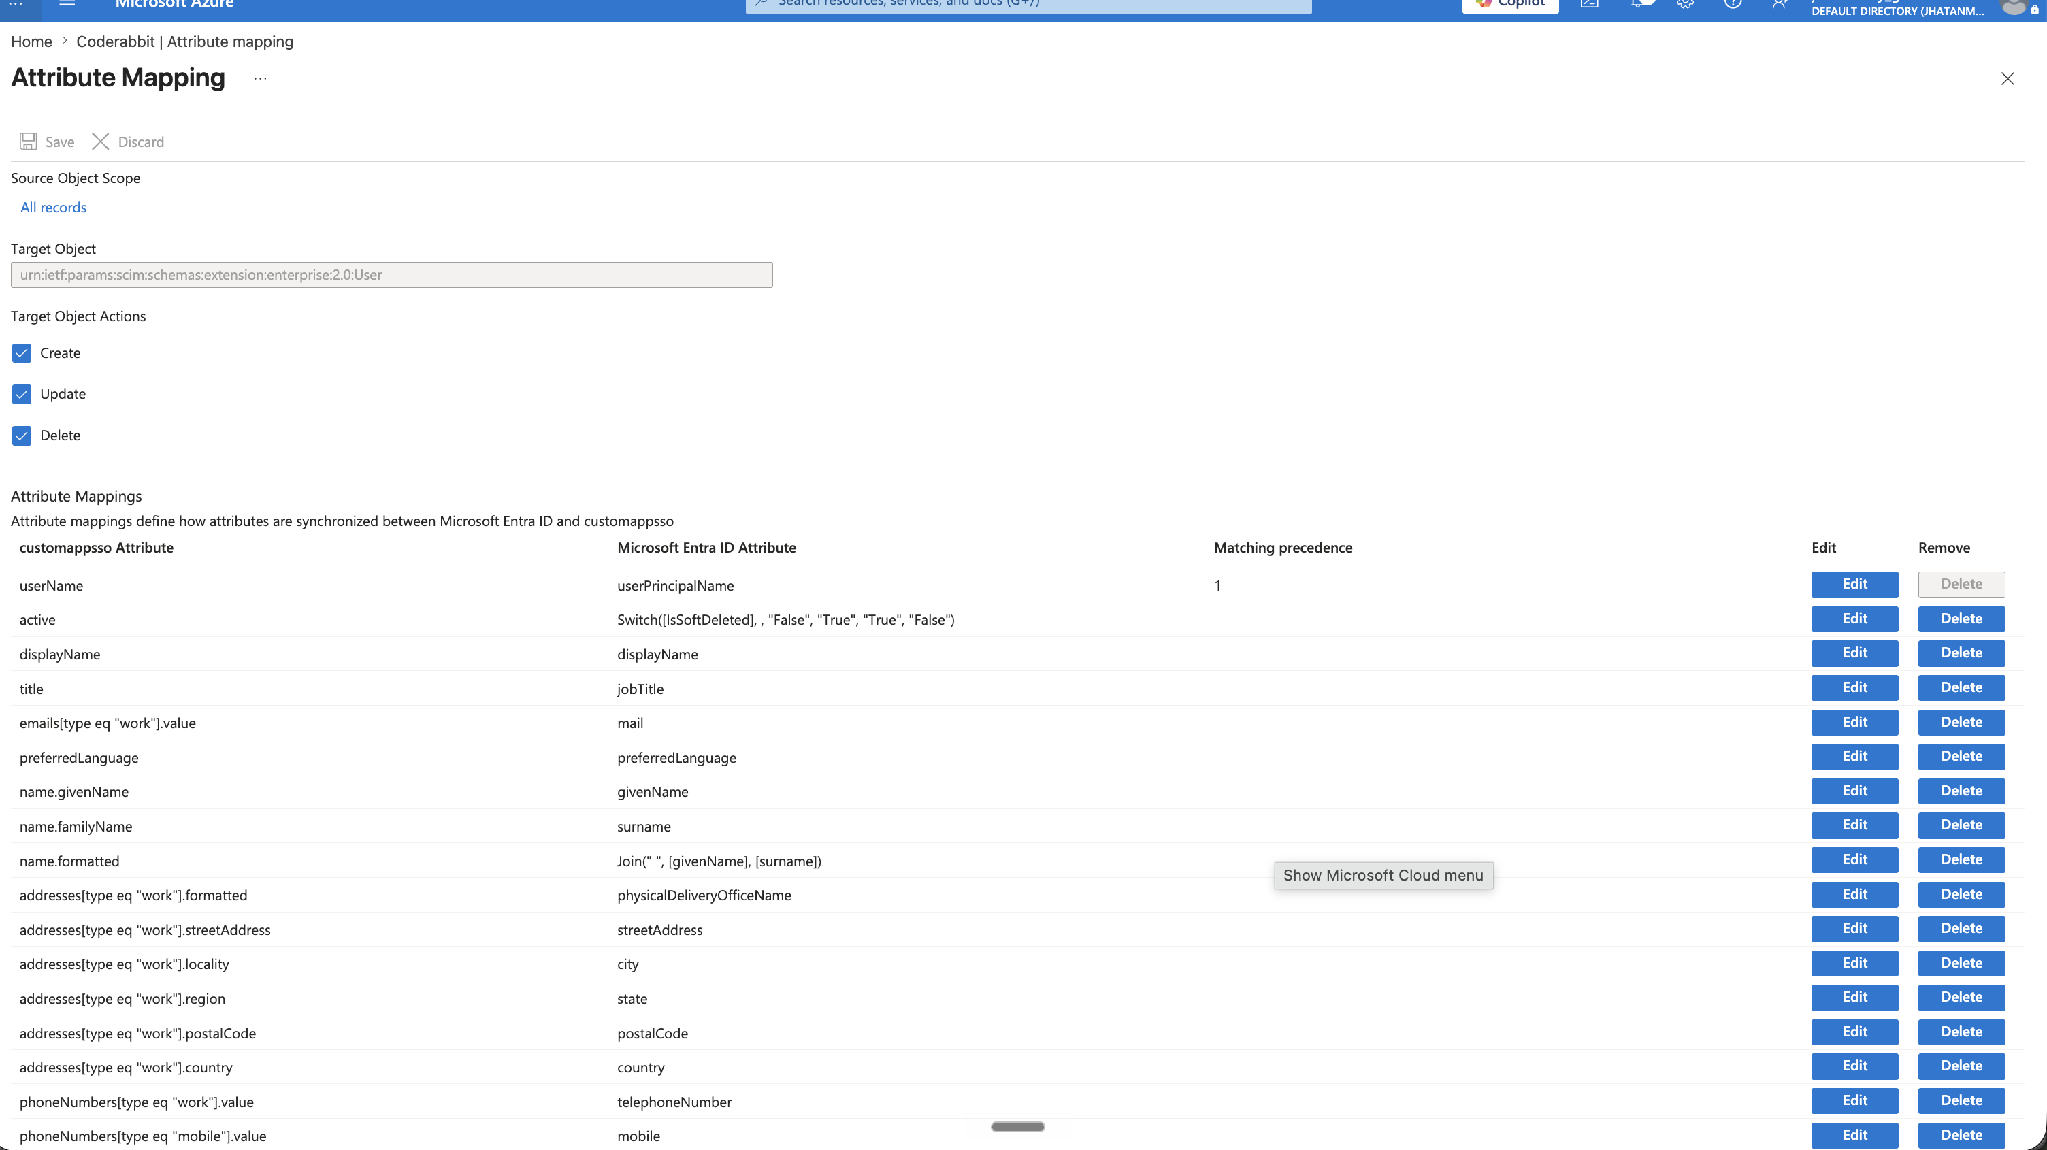Select the matching precedence value 1
Screen dimensions: 2047x1150
click(x=1217, y=586)
